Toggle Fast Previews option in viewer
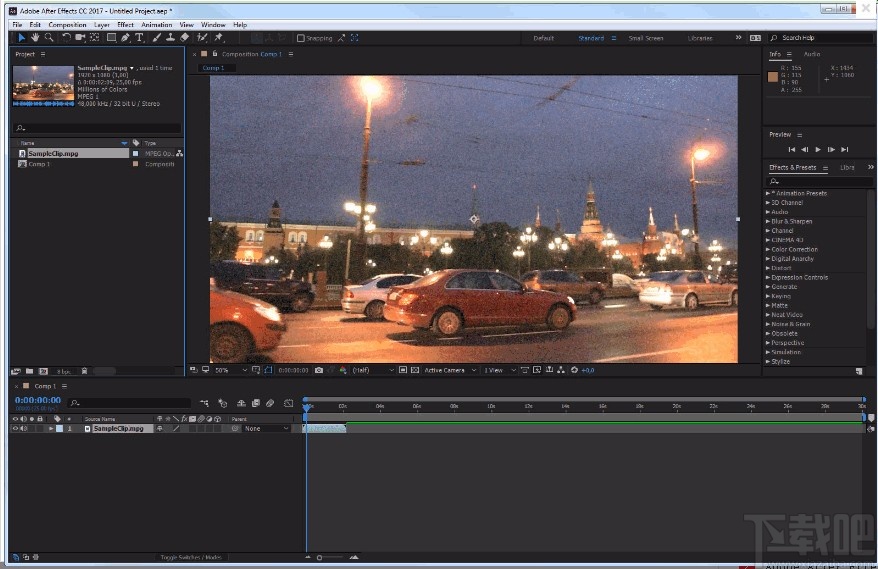The width and height of the screenshot is (878, 569). coord(537,370)
